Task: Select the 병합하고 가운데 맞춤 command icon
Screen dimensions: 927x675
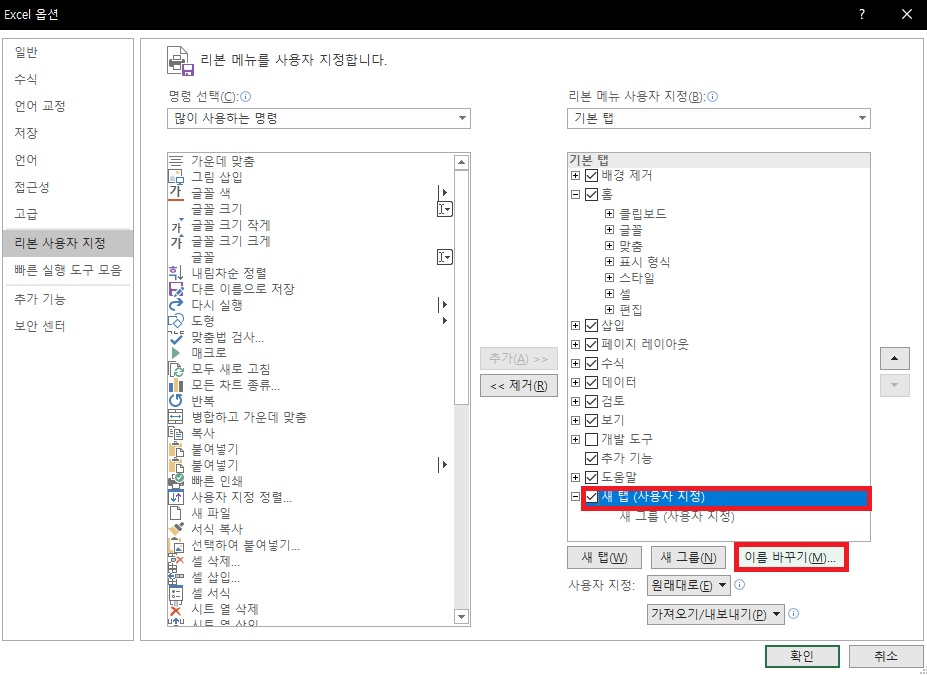Action: click(176, 417)
